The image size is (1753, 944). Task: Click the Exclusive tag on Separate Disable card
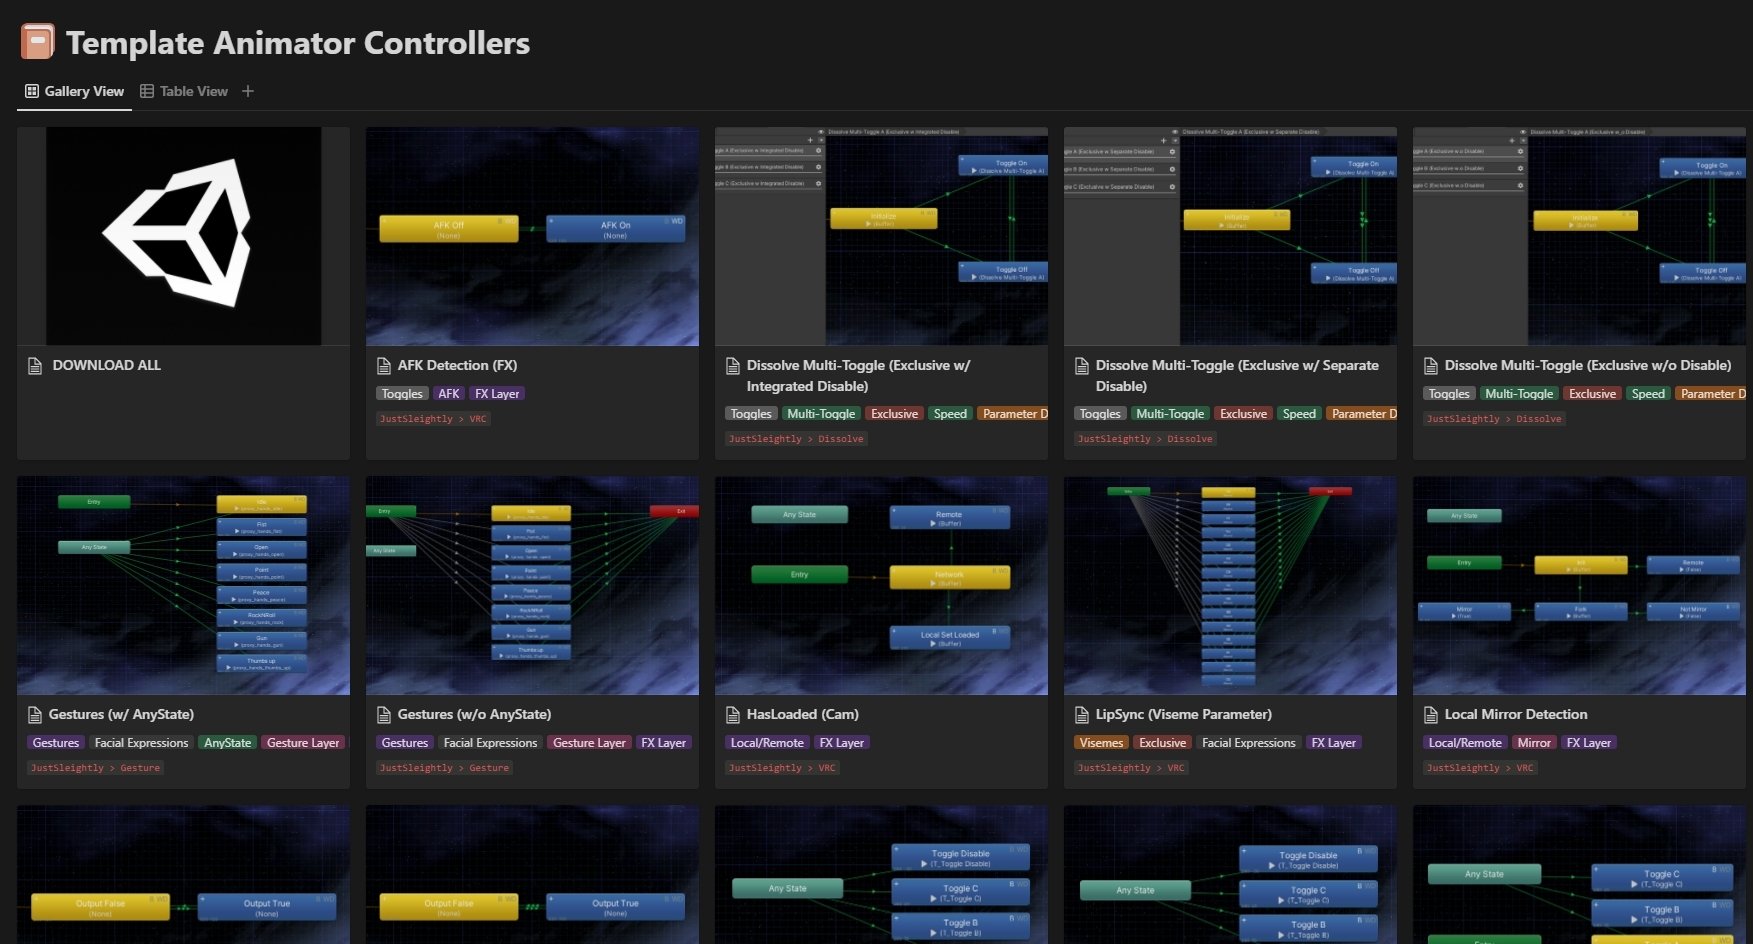[x=1244, y=413]
